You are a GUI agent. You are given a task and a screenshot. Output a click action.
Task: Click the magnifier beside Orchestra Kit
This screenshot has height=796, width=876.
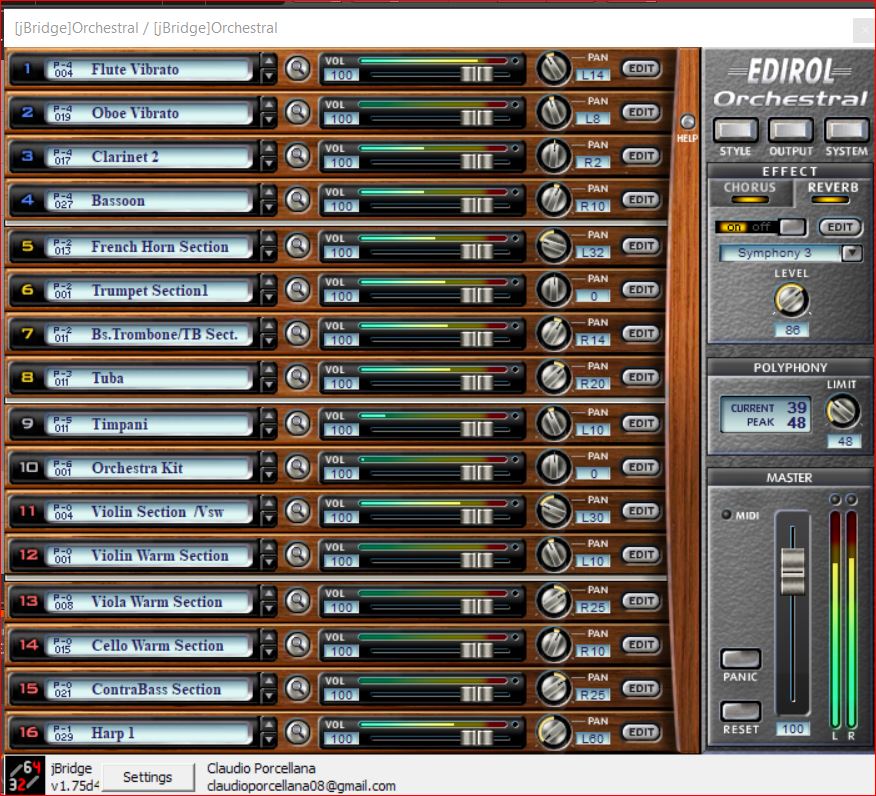click(298, 467)
